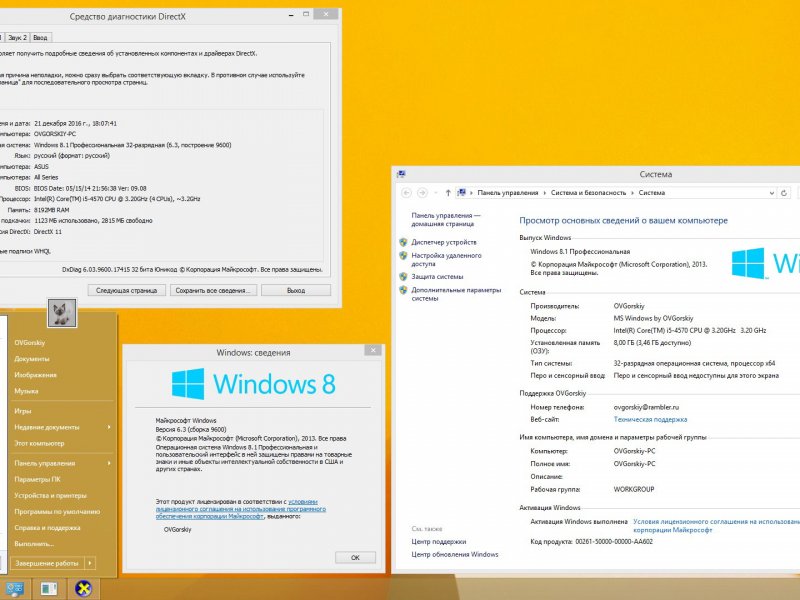Open Условия лицензионного соглашения link in Система
Viewport: 800px width, 600px height.
716,526
